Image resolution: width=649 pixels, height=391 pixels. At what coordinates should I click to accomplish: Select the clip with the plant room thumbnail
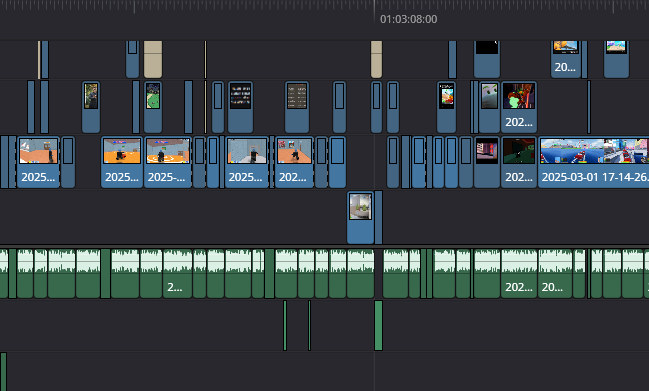[361, 217]
